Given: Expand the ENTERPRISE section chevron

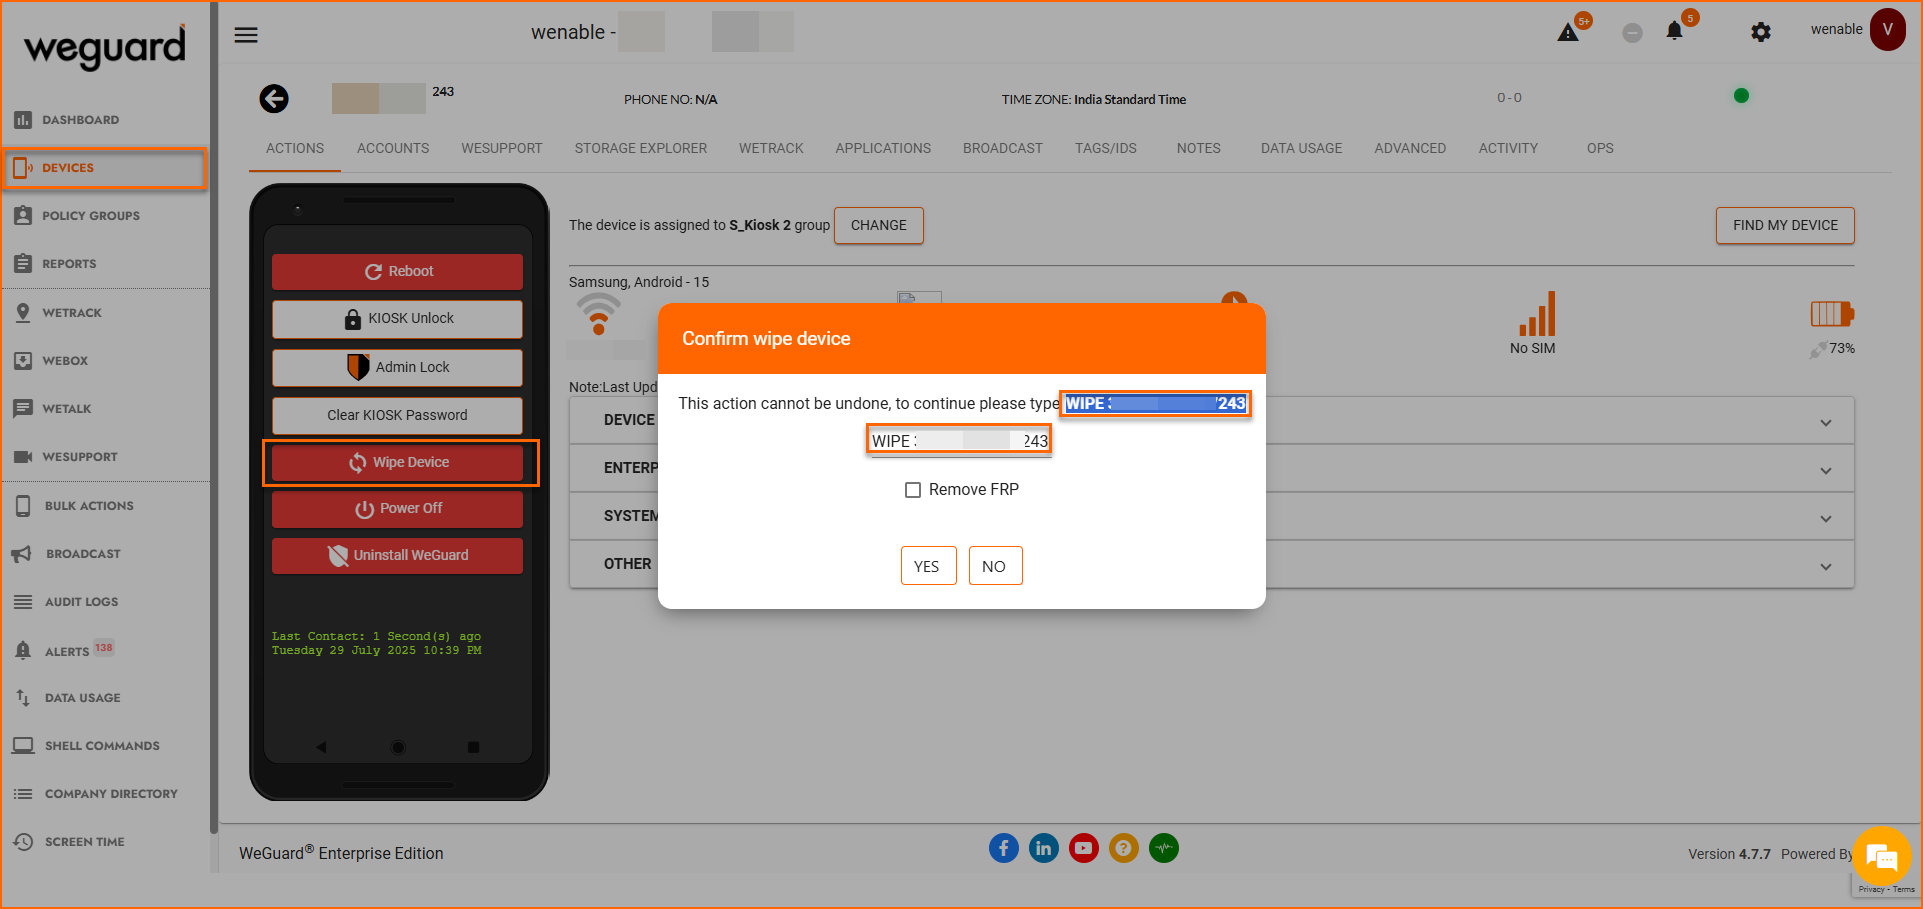Looking at the screenshot, I should (x=1826, y=471).
